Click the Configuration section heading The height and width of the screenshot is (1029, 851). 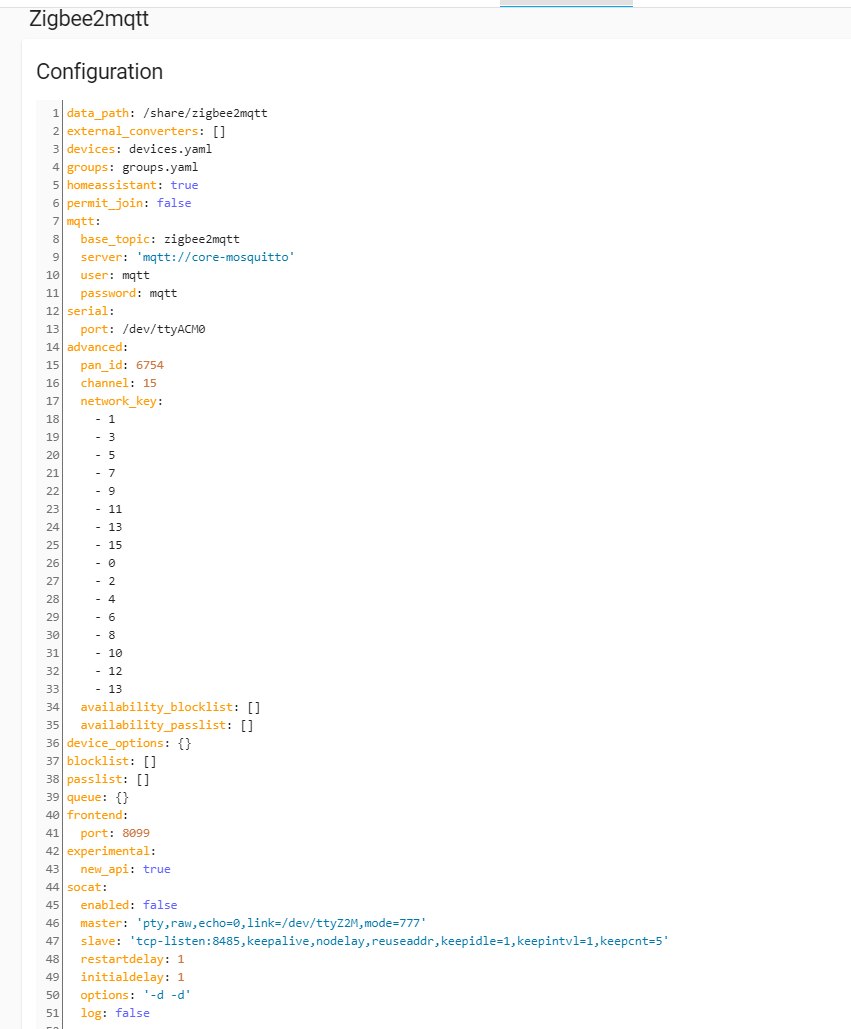pyautogui.click(x=99, y=72)
